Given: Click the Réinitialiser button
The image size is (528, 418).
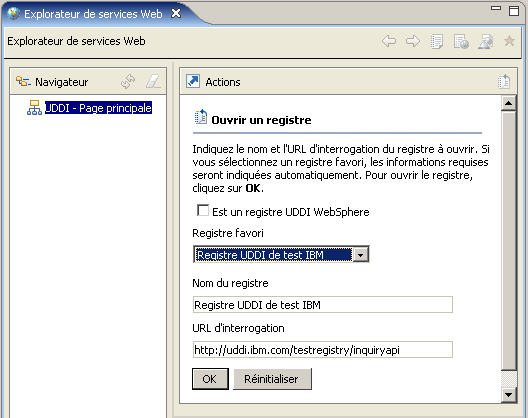Looking at the screenshot, I should (x=272, y=379).
